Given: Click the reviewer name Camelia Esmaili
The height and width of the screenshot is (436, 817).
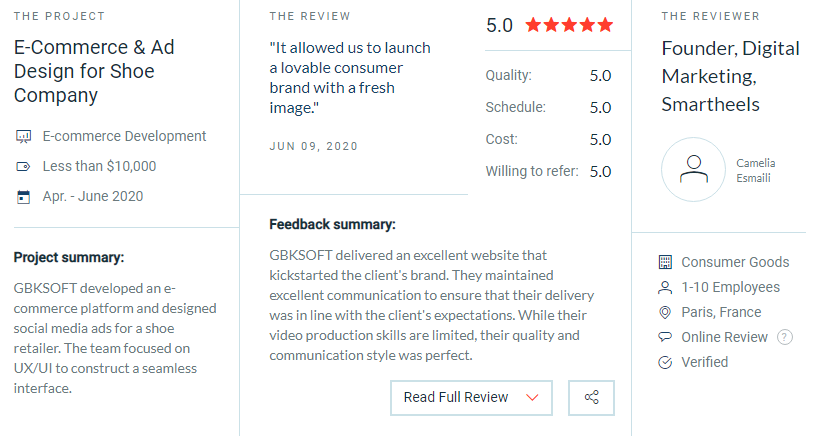Looking at the screenshot, I should pyautogui.click(x=756, y=170).
